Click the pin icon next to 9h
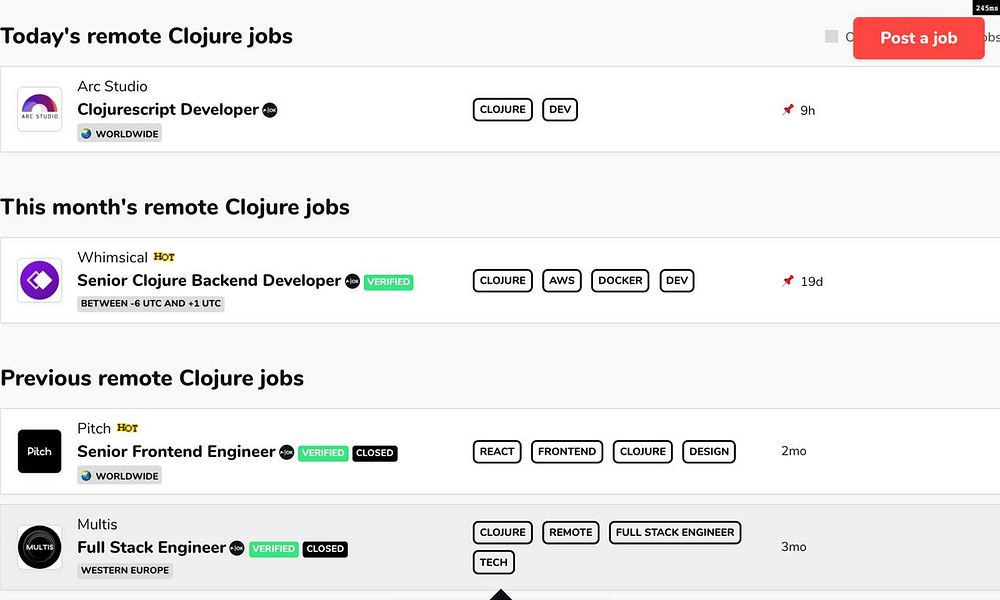The width and height of the screenshot is (1000, 600). pos(788,110)
